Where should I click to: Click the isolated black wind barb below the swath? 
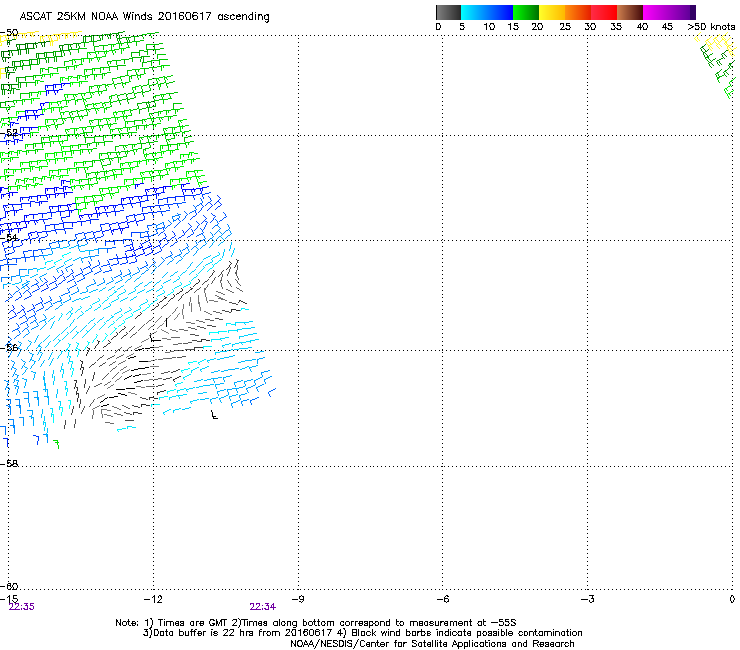[x=214, y=415]
